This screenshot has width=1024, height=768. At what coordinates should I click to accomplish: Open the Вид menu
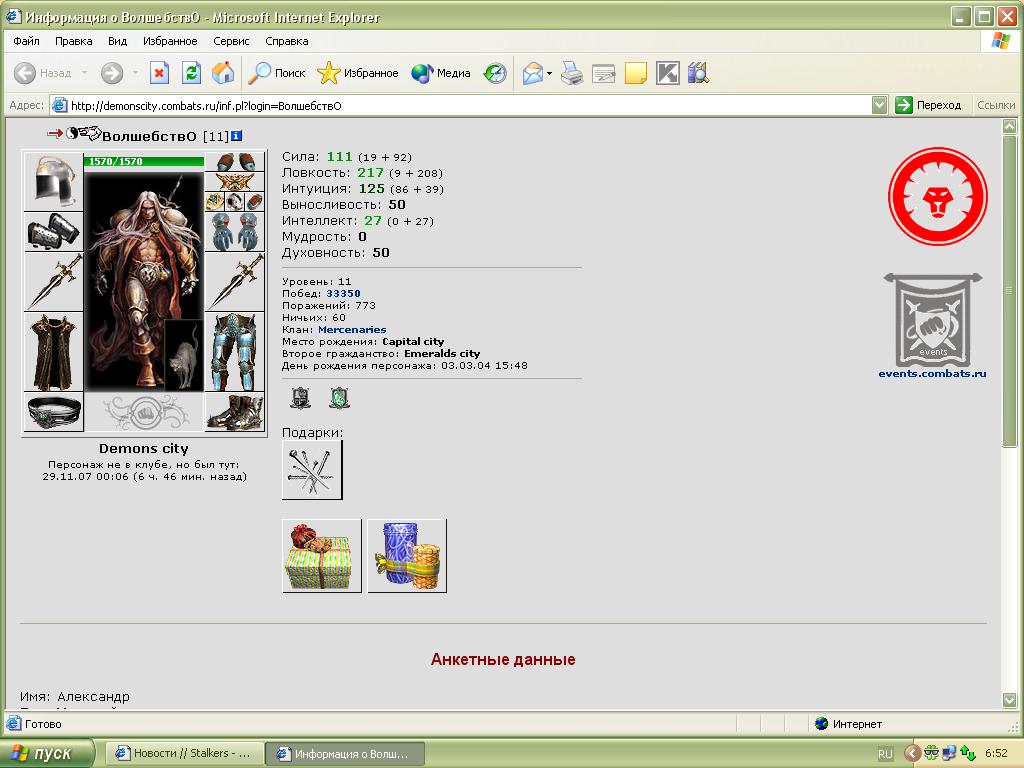(x=118, y=41)
